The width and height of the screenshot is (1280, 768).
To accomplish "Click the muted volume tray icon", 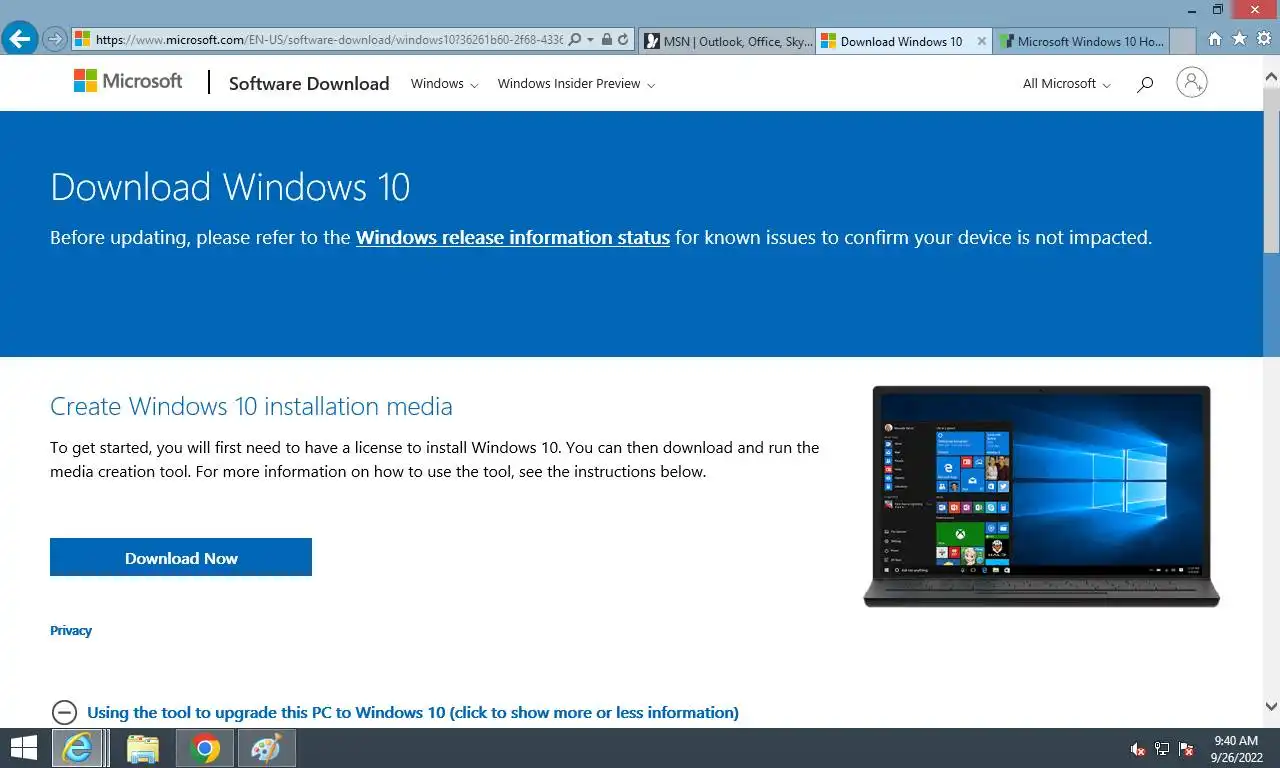I will pyautogui.click(x=1138, y=749).
